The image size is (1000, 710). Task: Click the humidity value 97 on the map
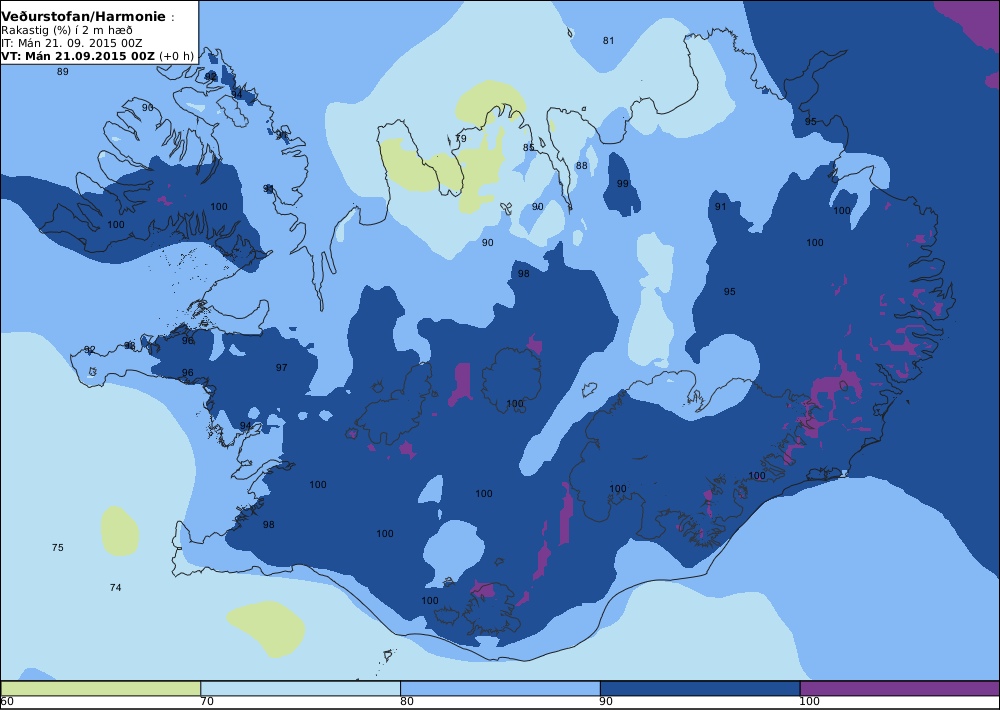[x=281, y=367]
